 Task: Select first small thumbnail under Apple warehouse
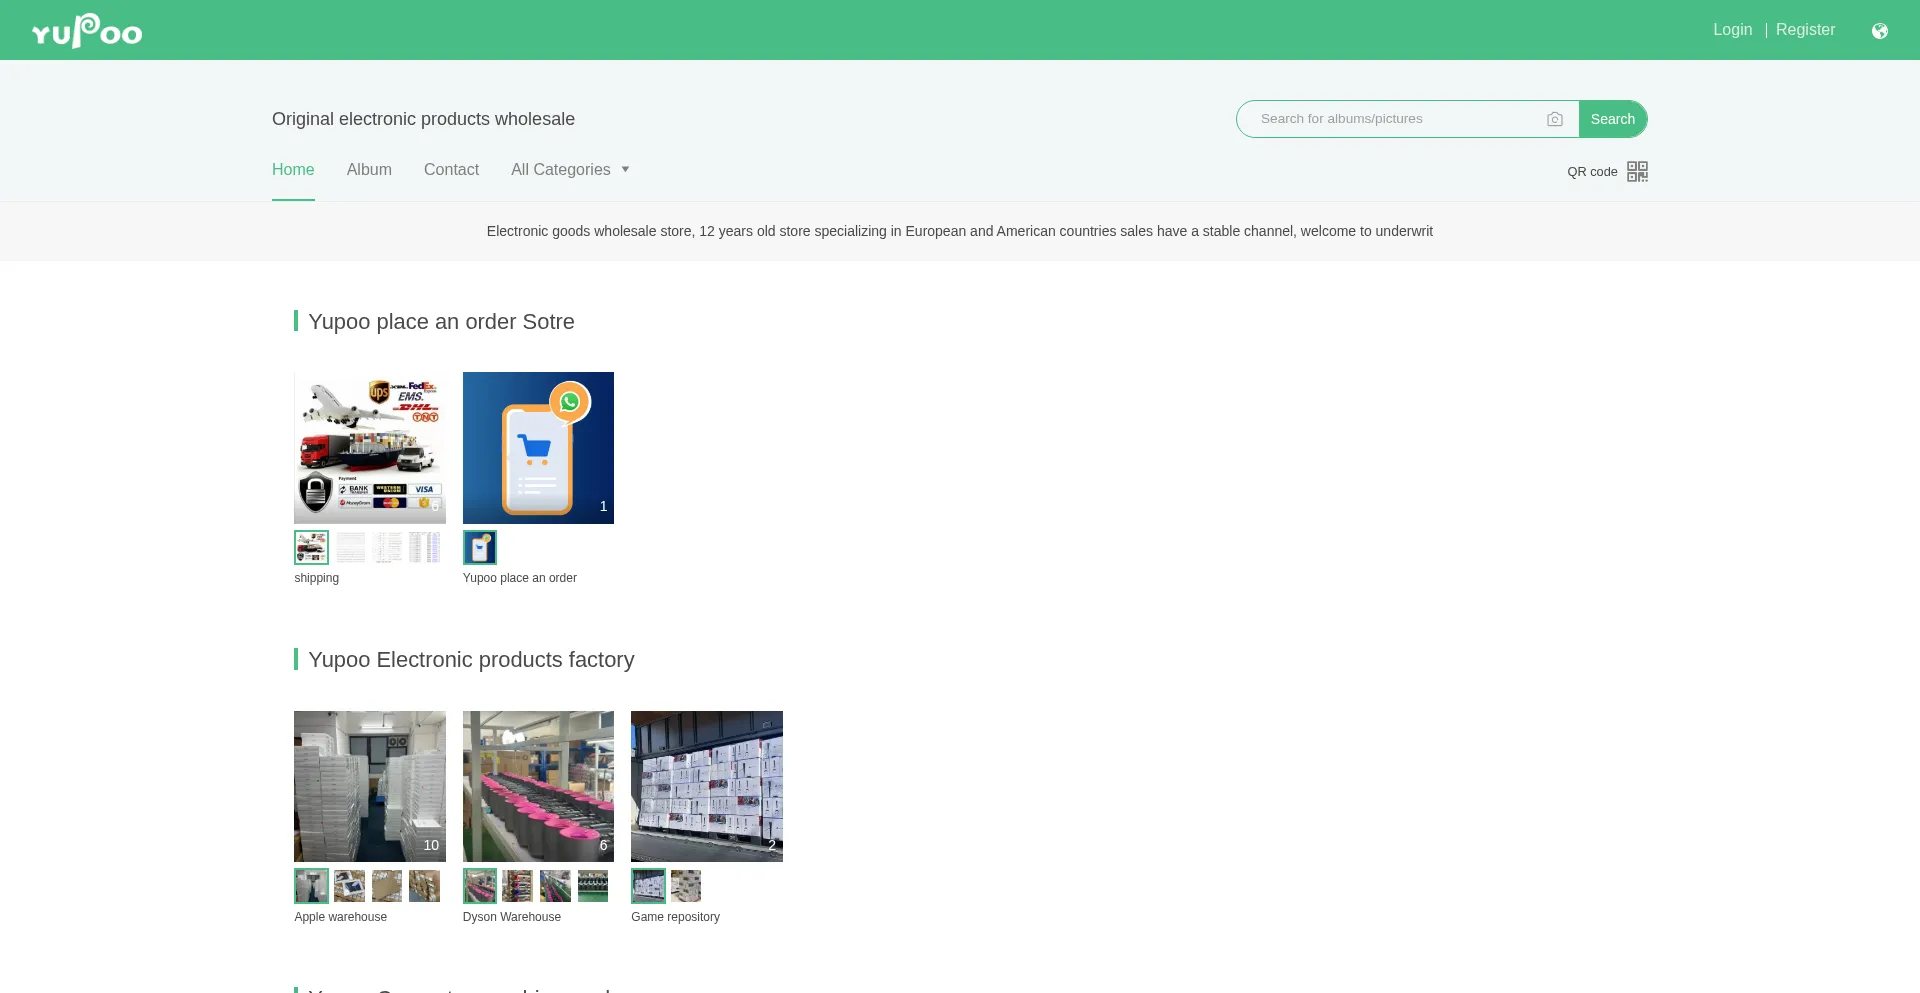(x=311, y=886)
